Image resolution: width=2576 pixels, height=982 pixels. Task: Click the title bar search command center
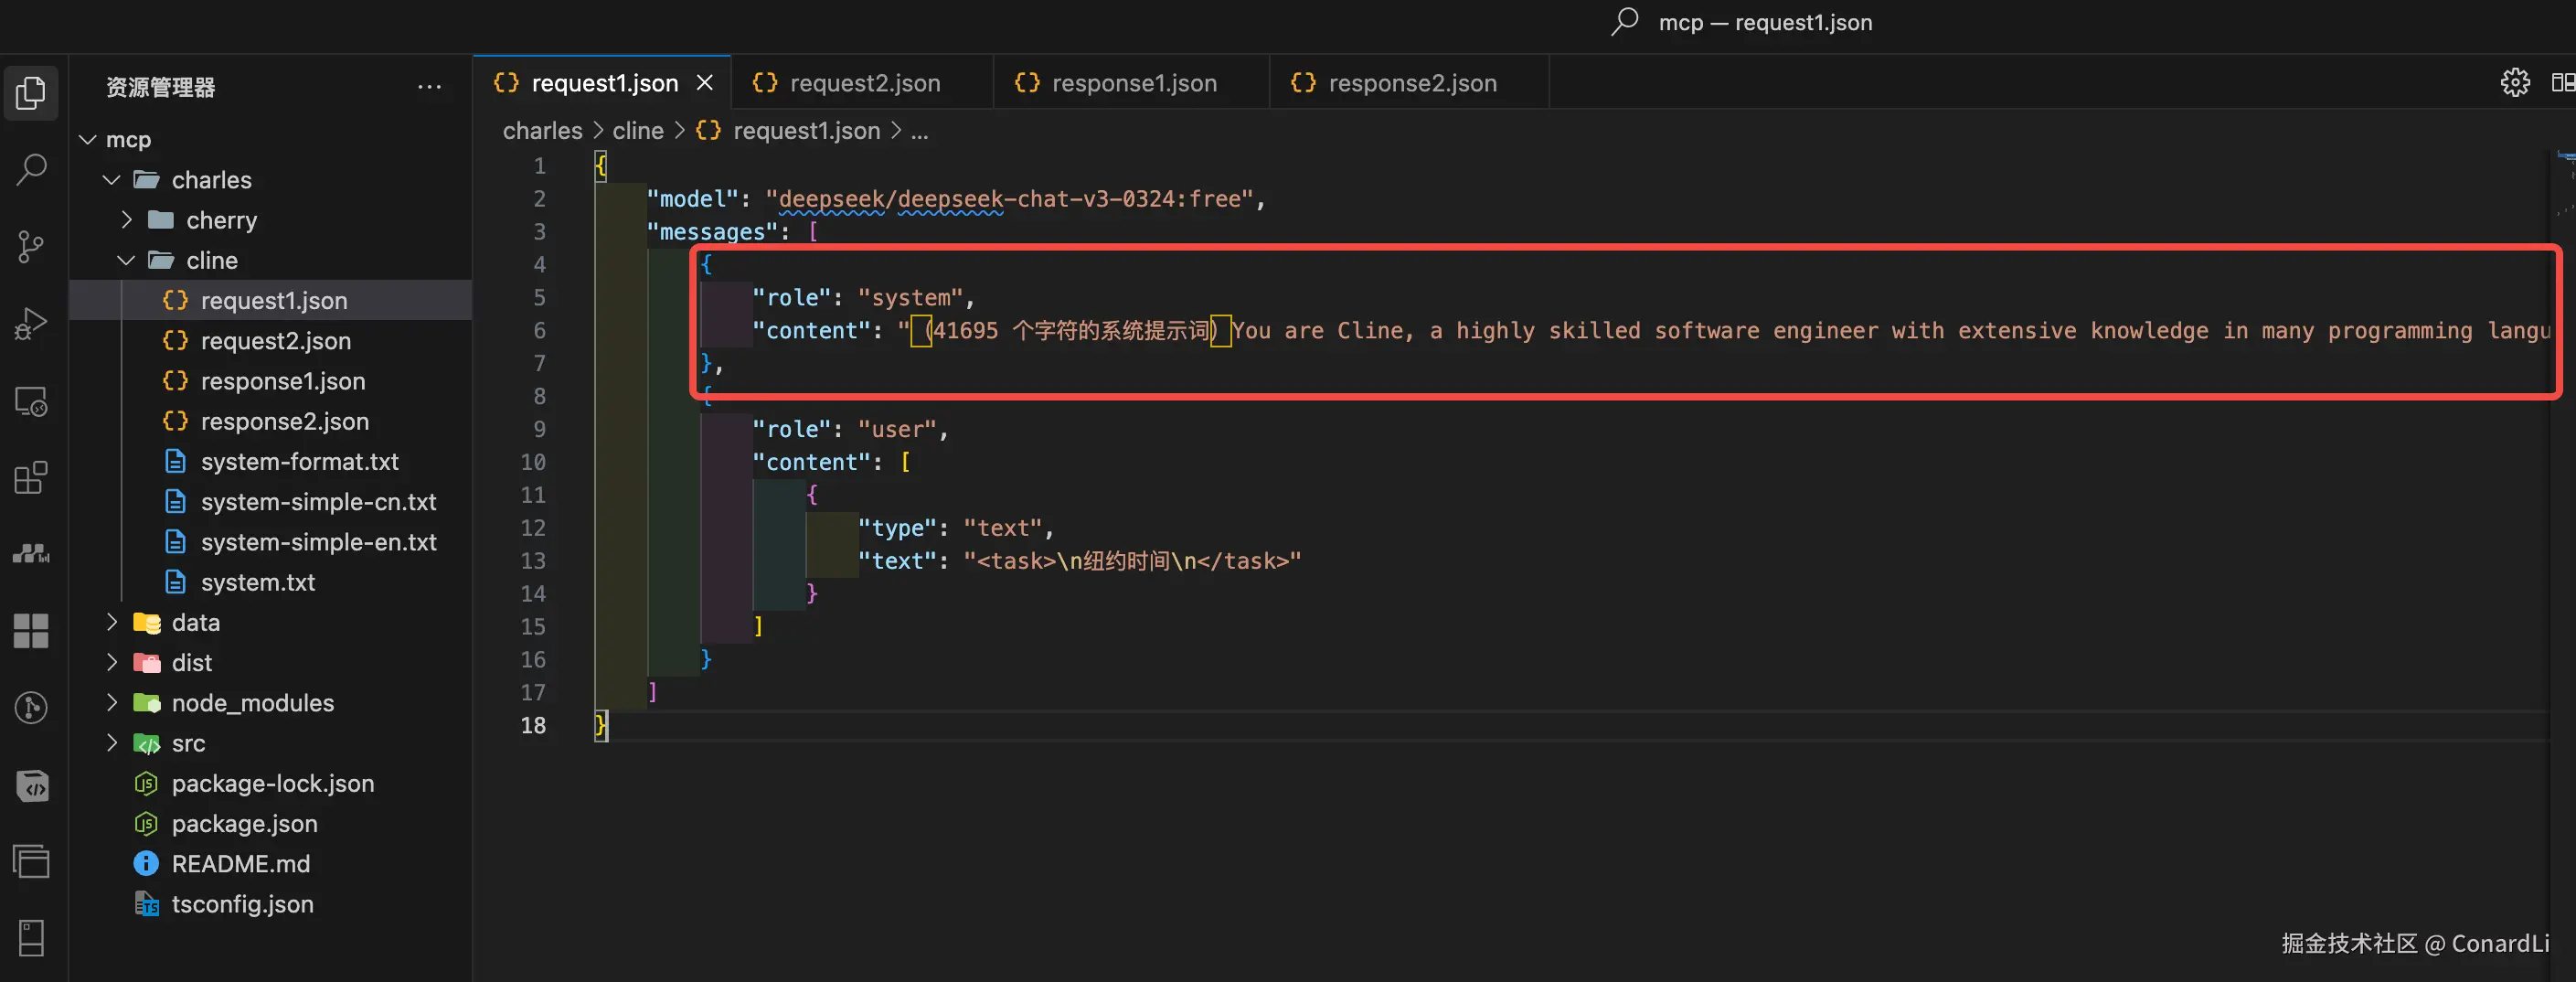point(1742,22)
